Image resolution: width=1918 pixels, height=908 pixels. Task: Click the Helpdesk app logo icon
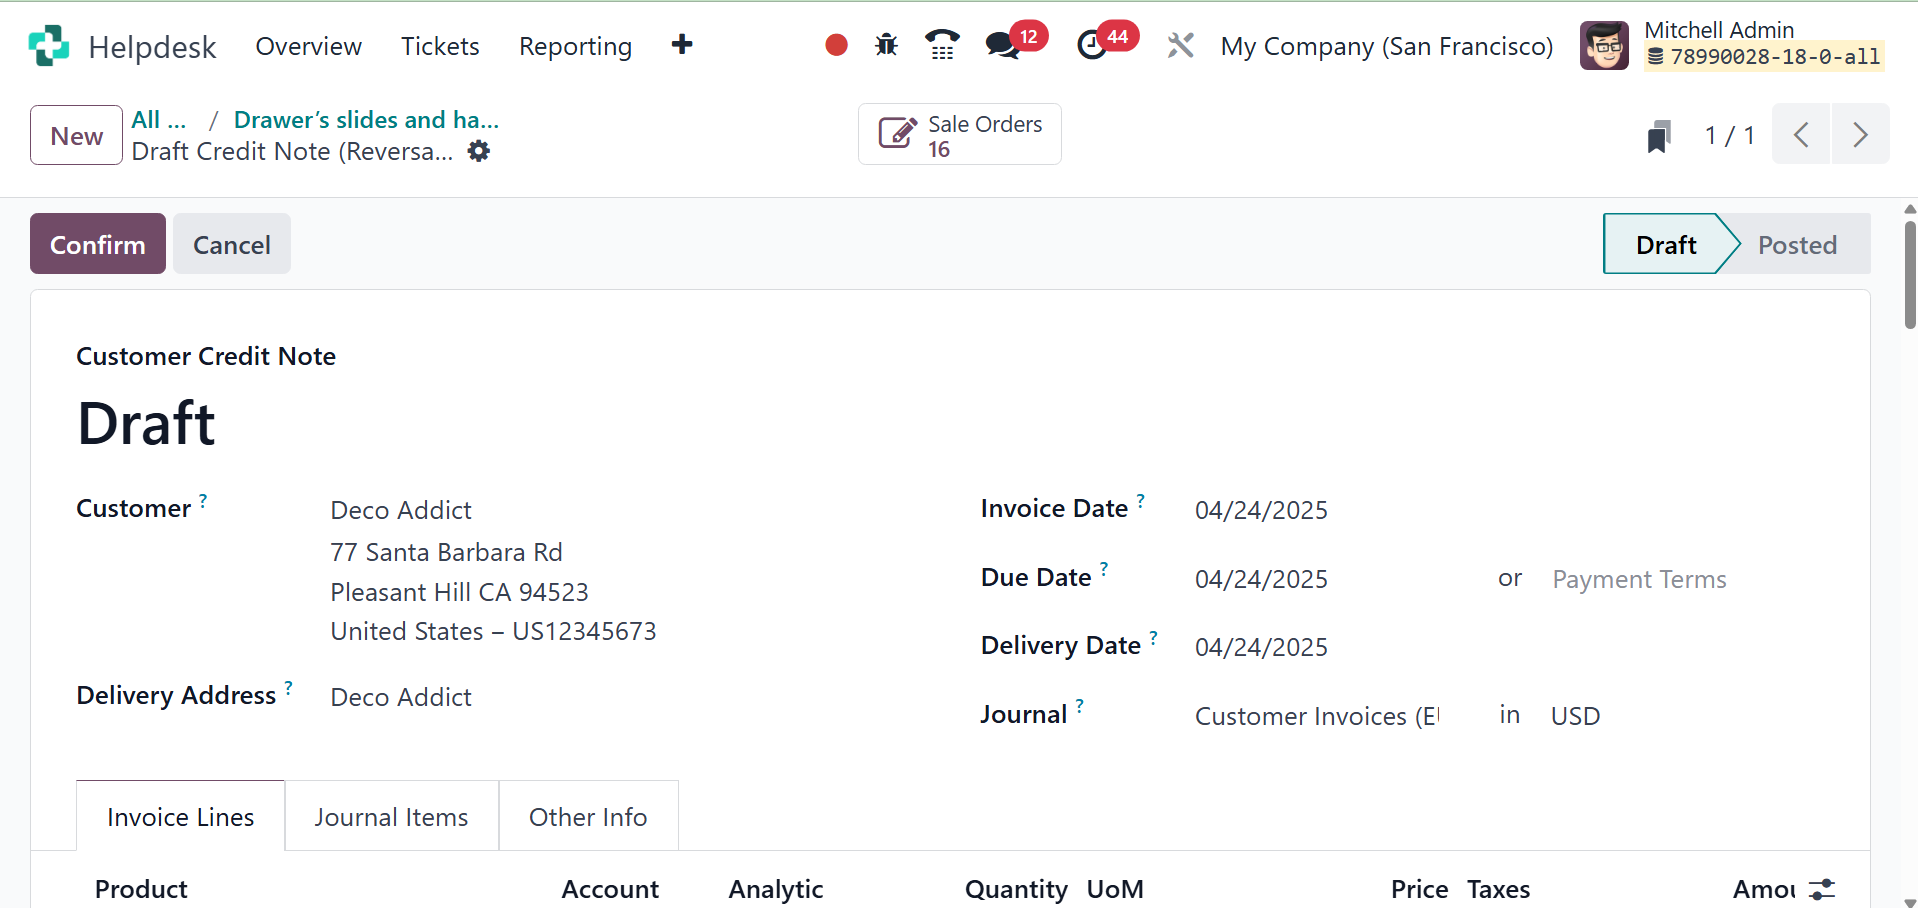coord(49,46)
